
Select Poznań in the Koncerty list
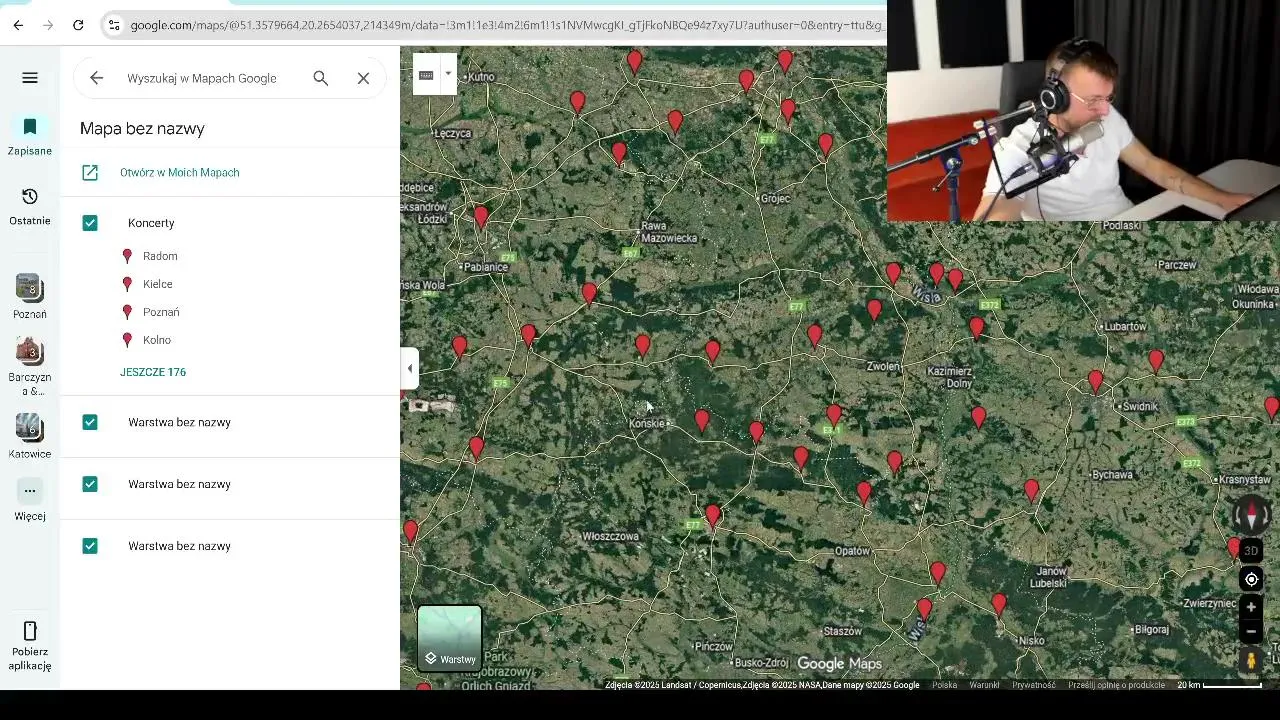point(161,312)
